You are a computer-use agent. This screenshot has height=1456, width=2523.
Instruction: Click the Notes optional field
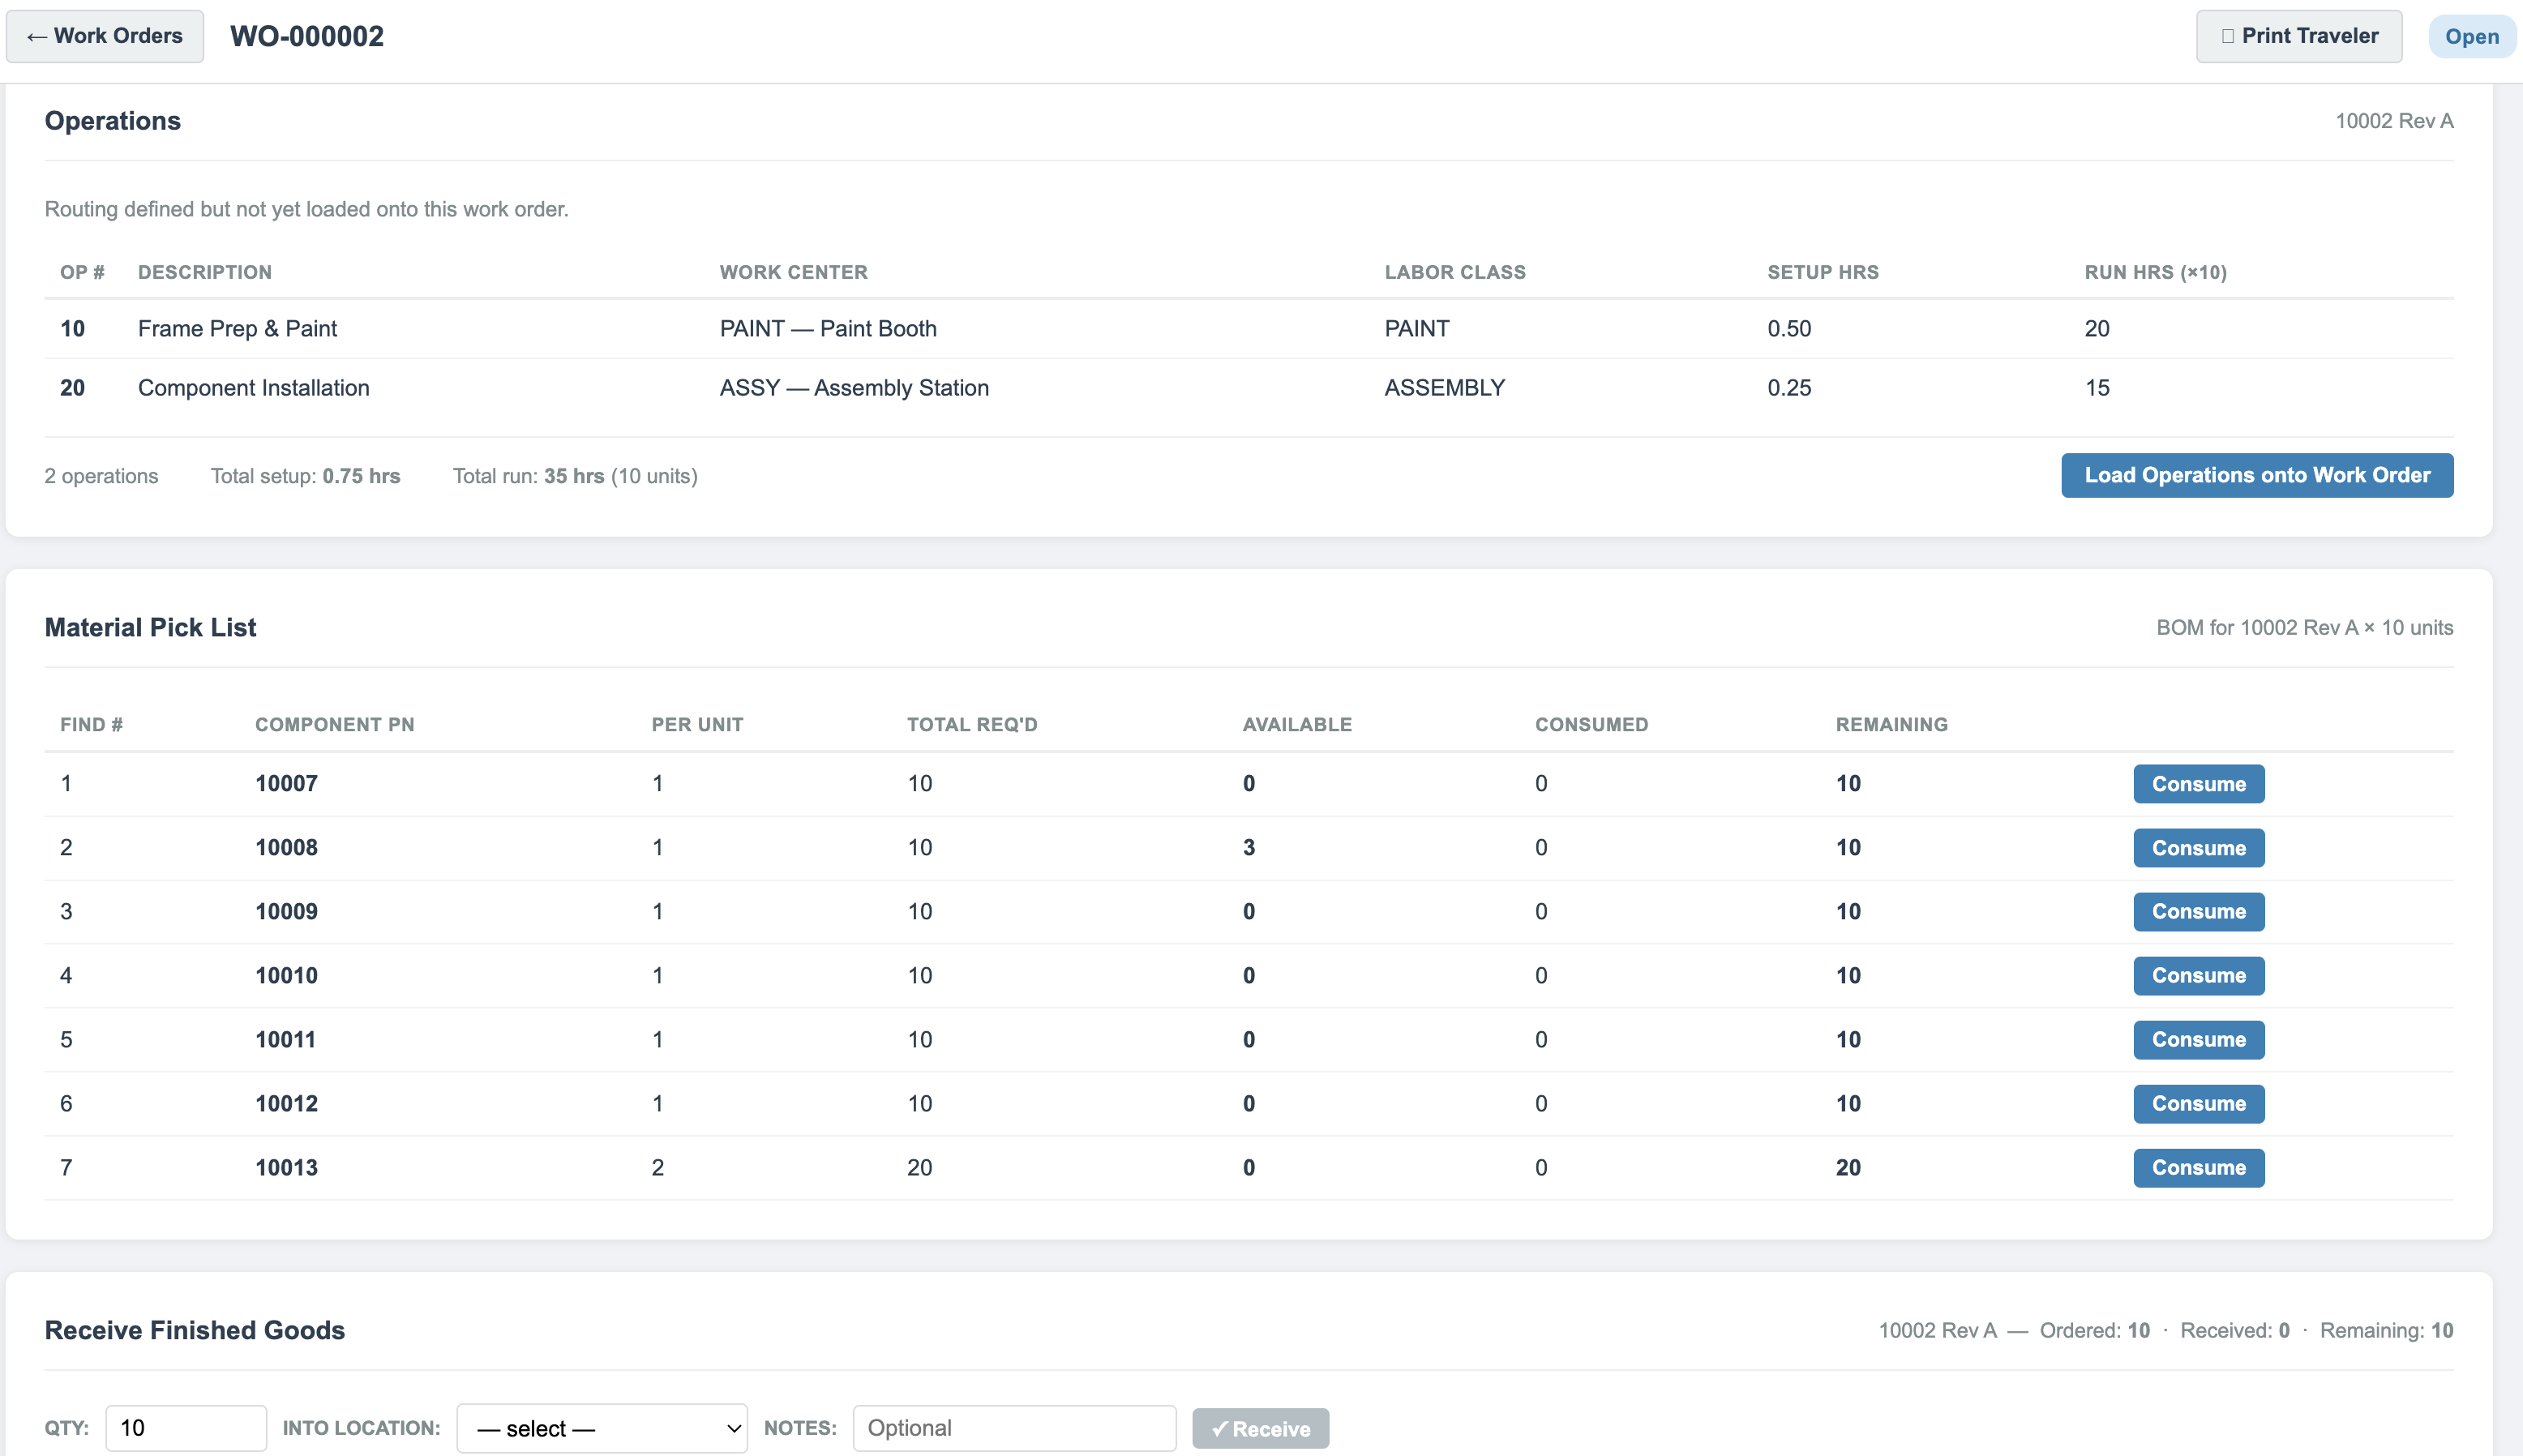pyautogui.click(x=1014, y=1428)
